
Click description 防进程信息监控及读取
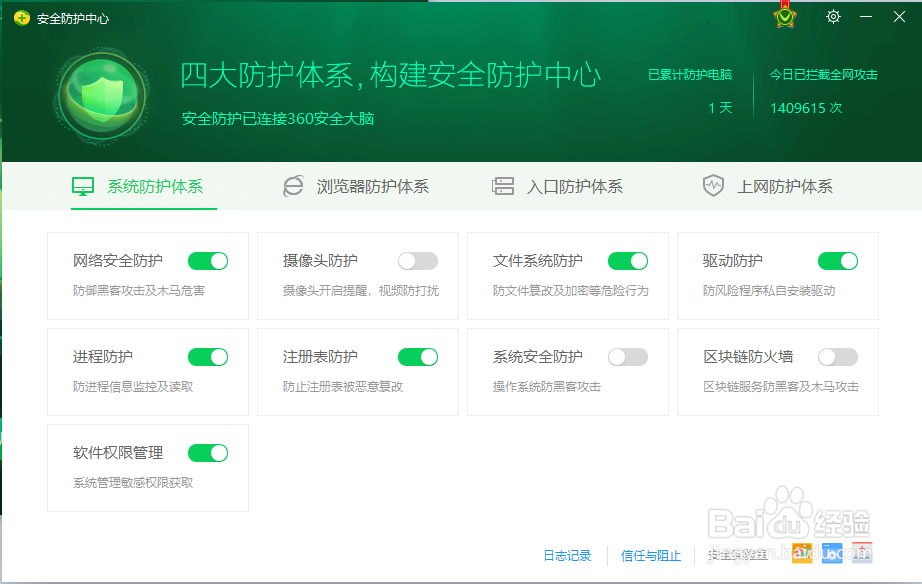tap(133, 386)
